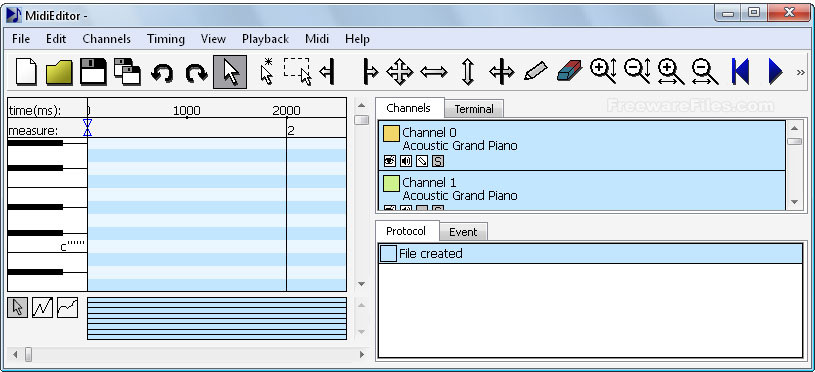Open the Timing menu
The height and width of the screenshot is (372, 815).
tap(166, 39)
